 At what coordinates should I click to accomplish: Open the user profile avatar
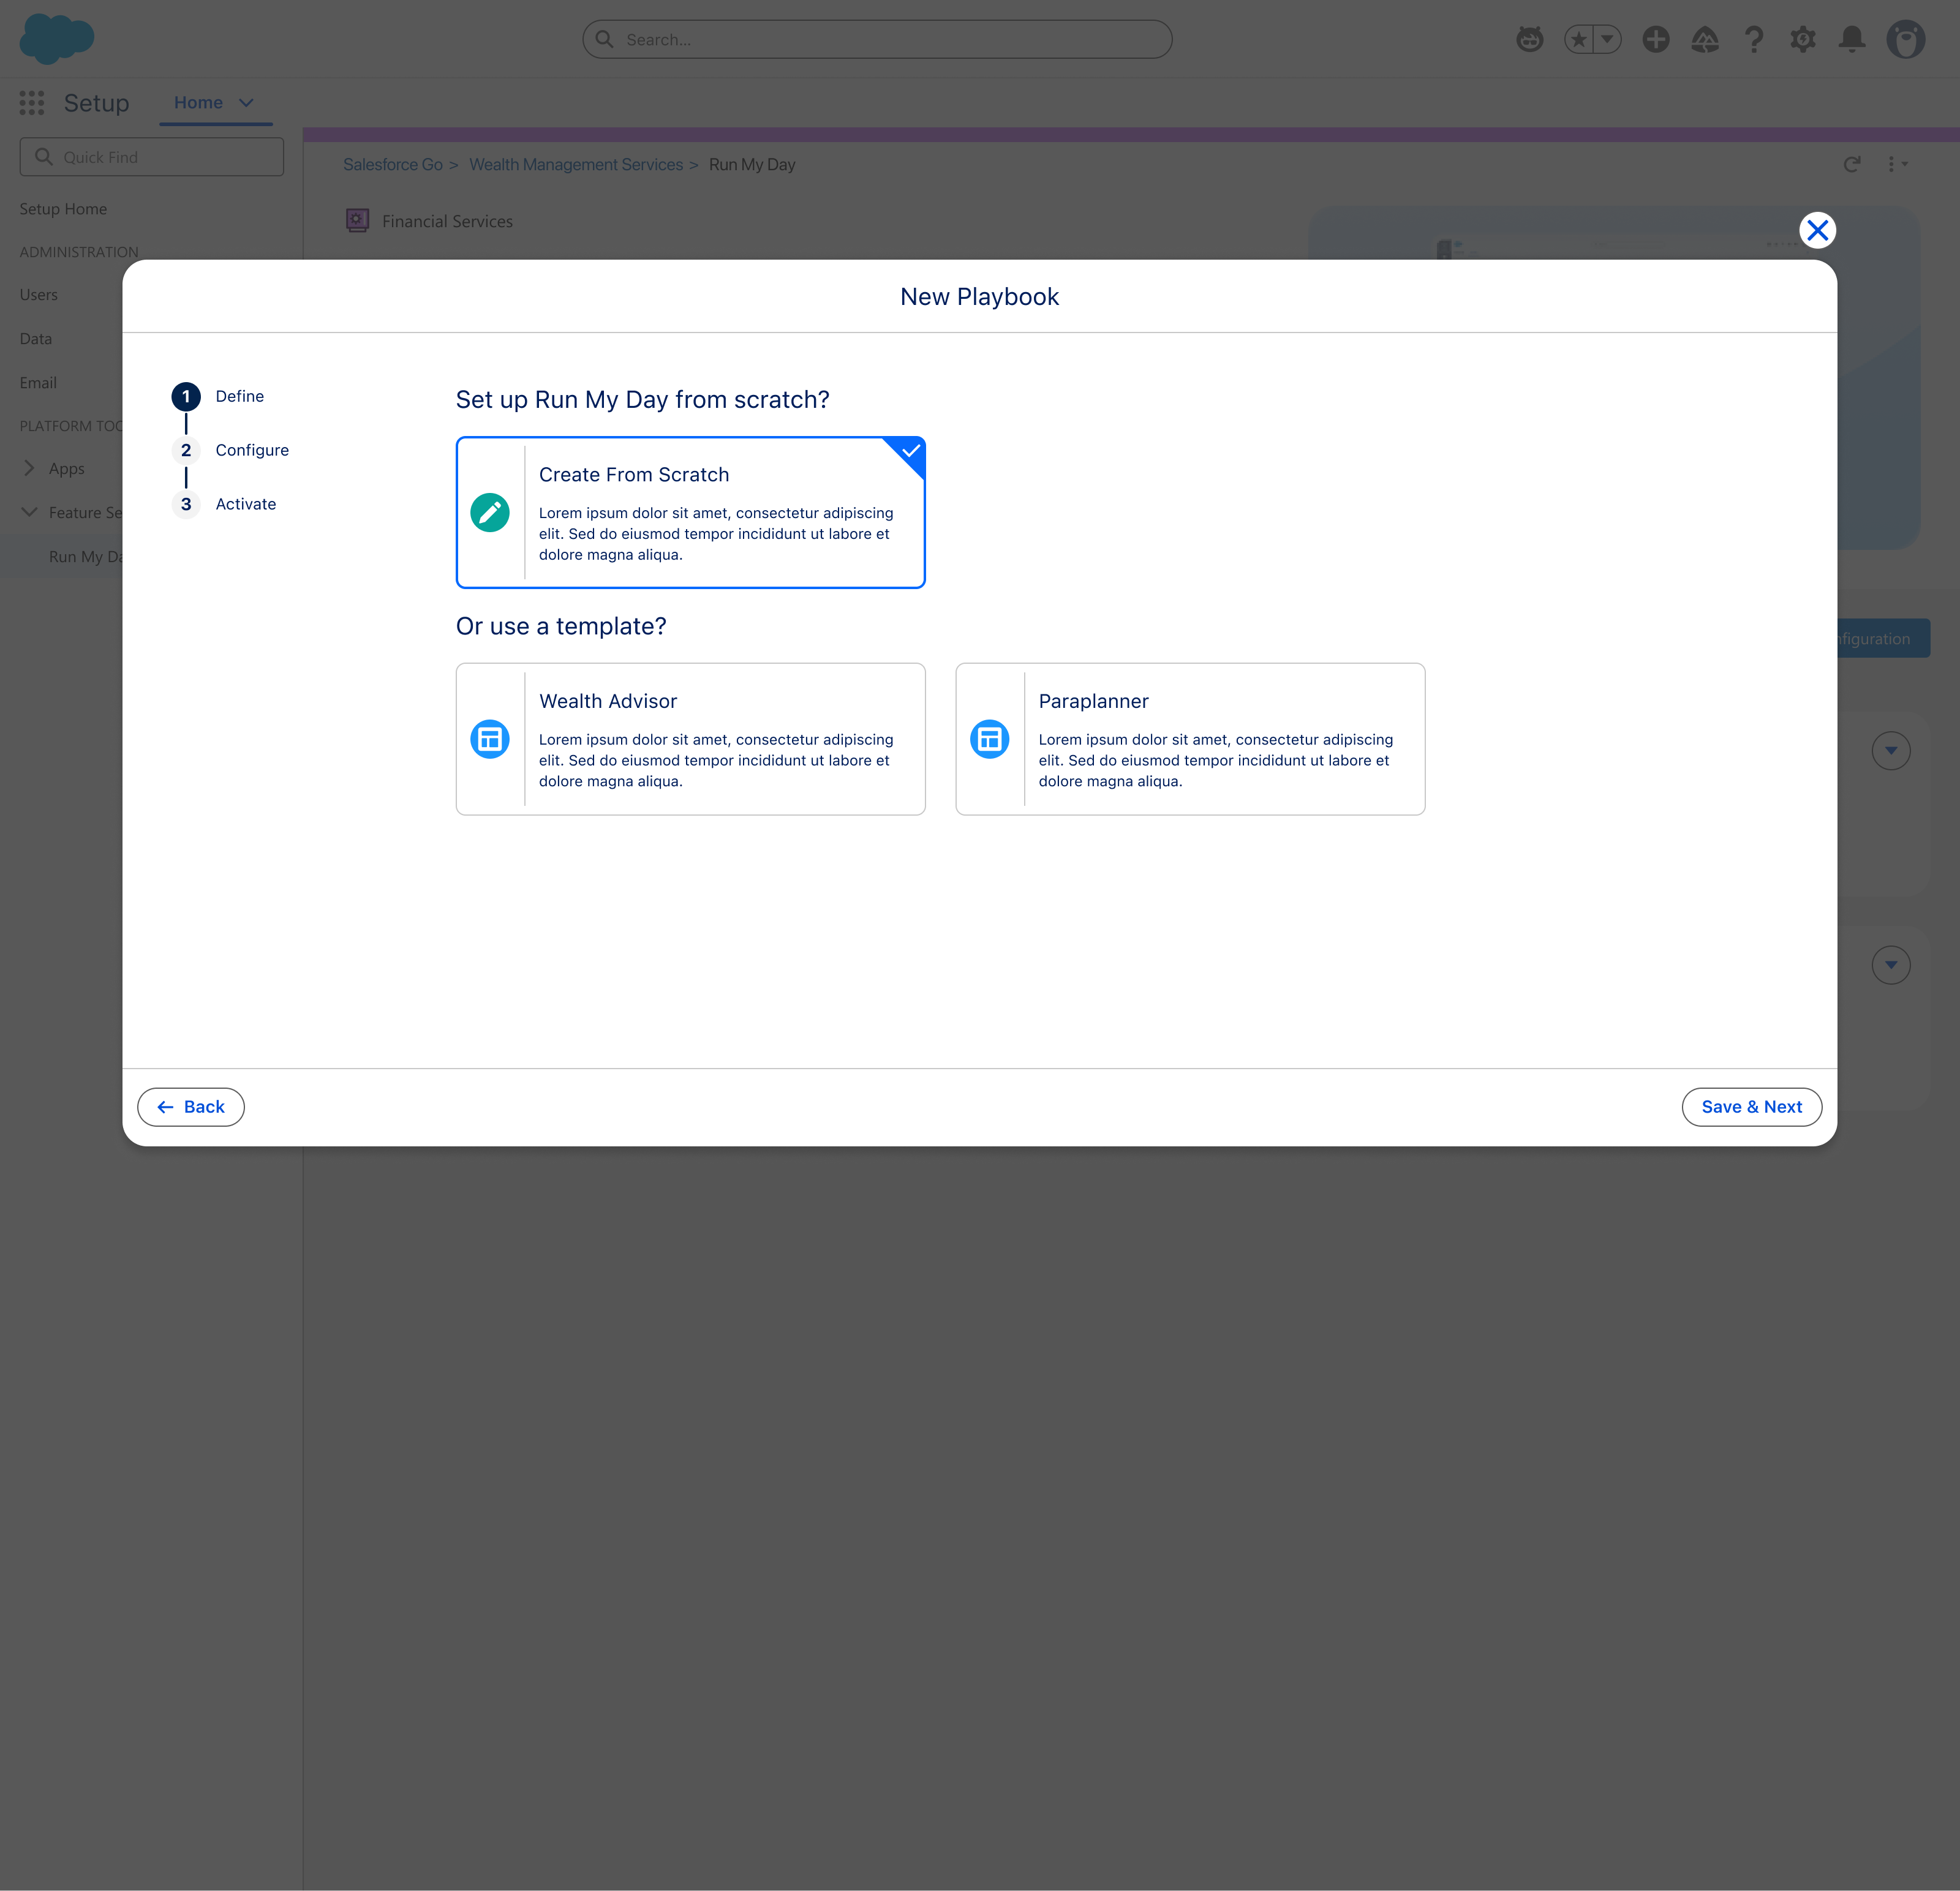1906,40
